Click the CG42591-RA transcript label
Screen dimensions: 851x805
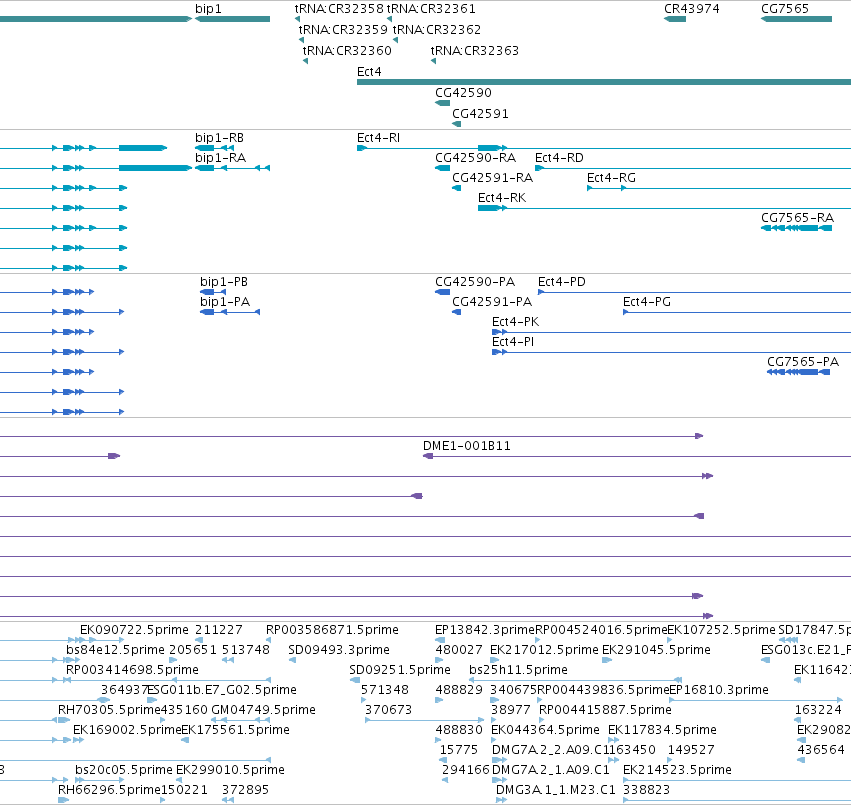pos(493,178)
